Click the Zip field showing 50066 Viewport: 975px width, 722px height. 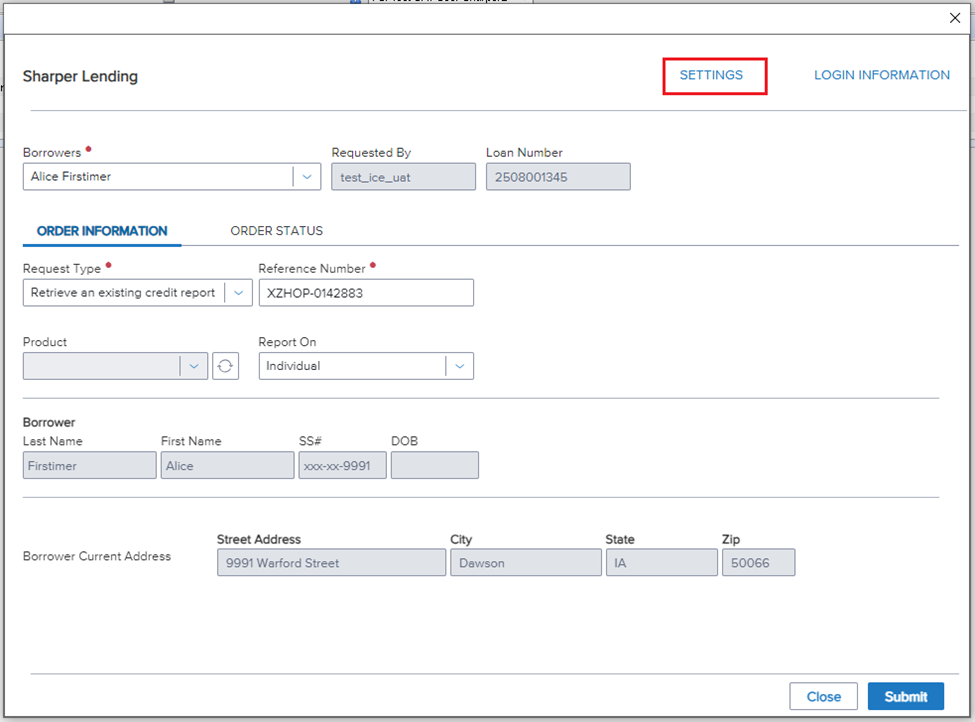758,562
